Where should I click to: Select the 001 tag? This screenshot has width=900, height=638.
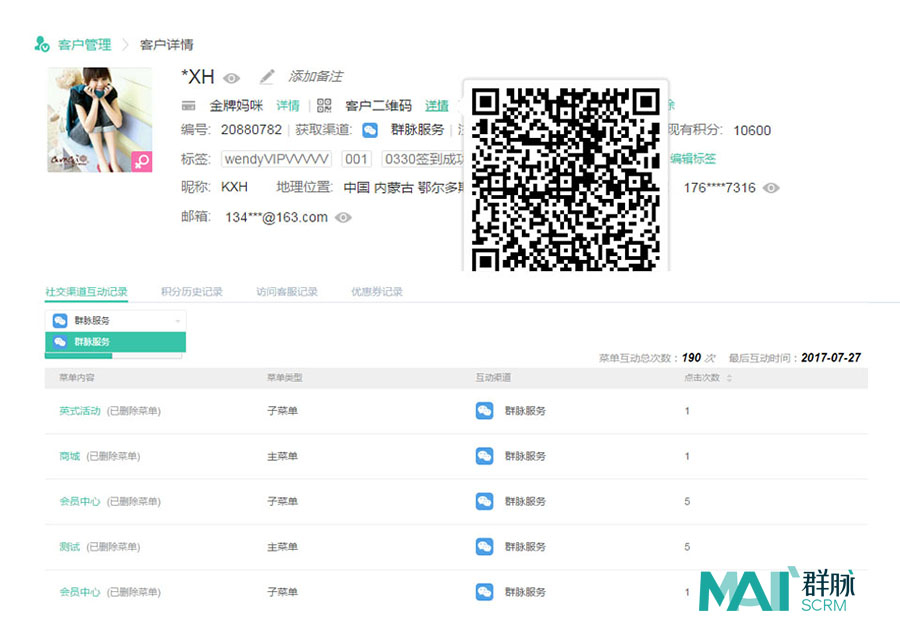[x=356, y=159]
